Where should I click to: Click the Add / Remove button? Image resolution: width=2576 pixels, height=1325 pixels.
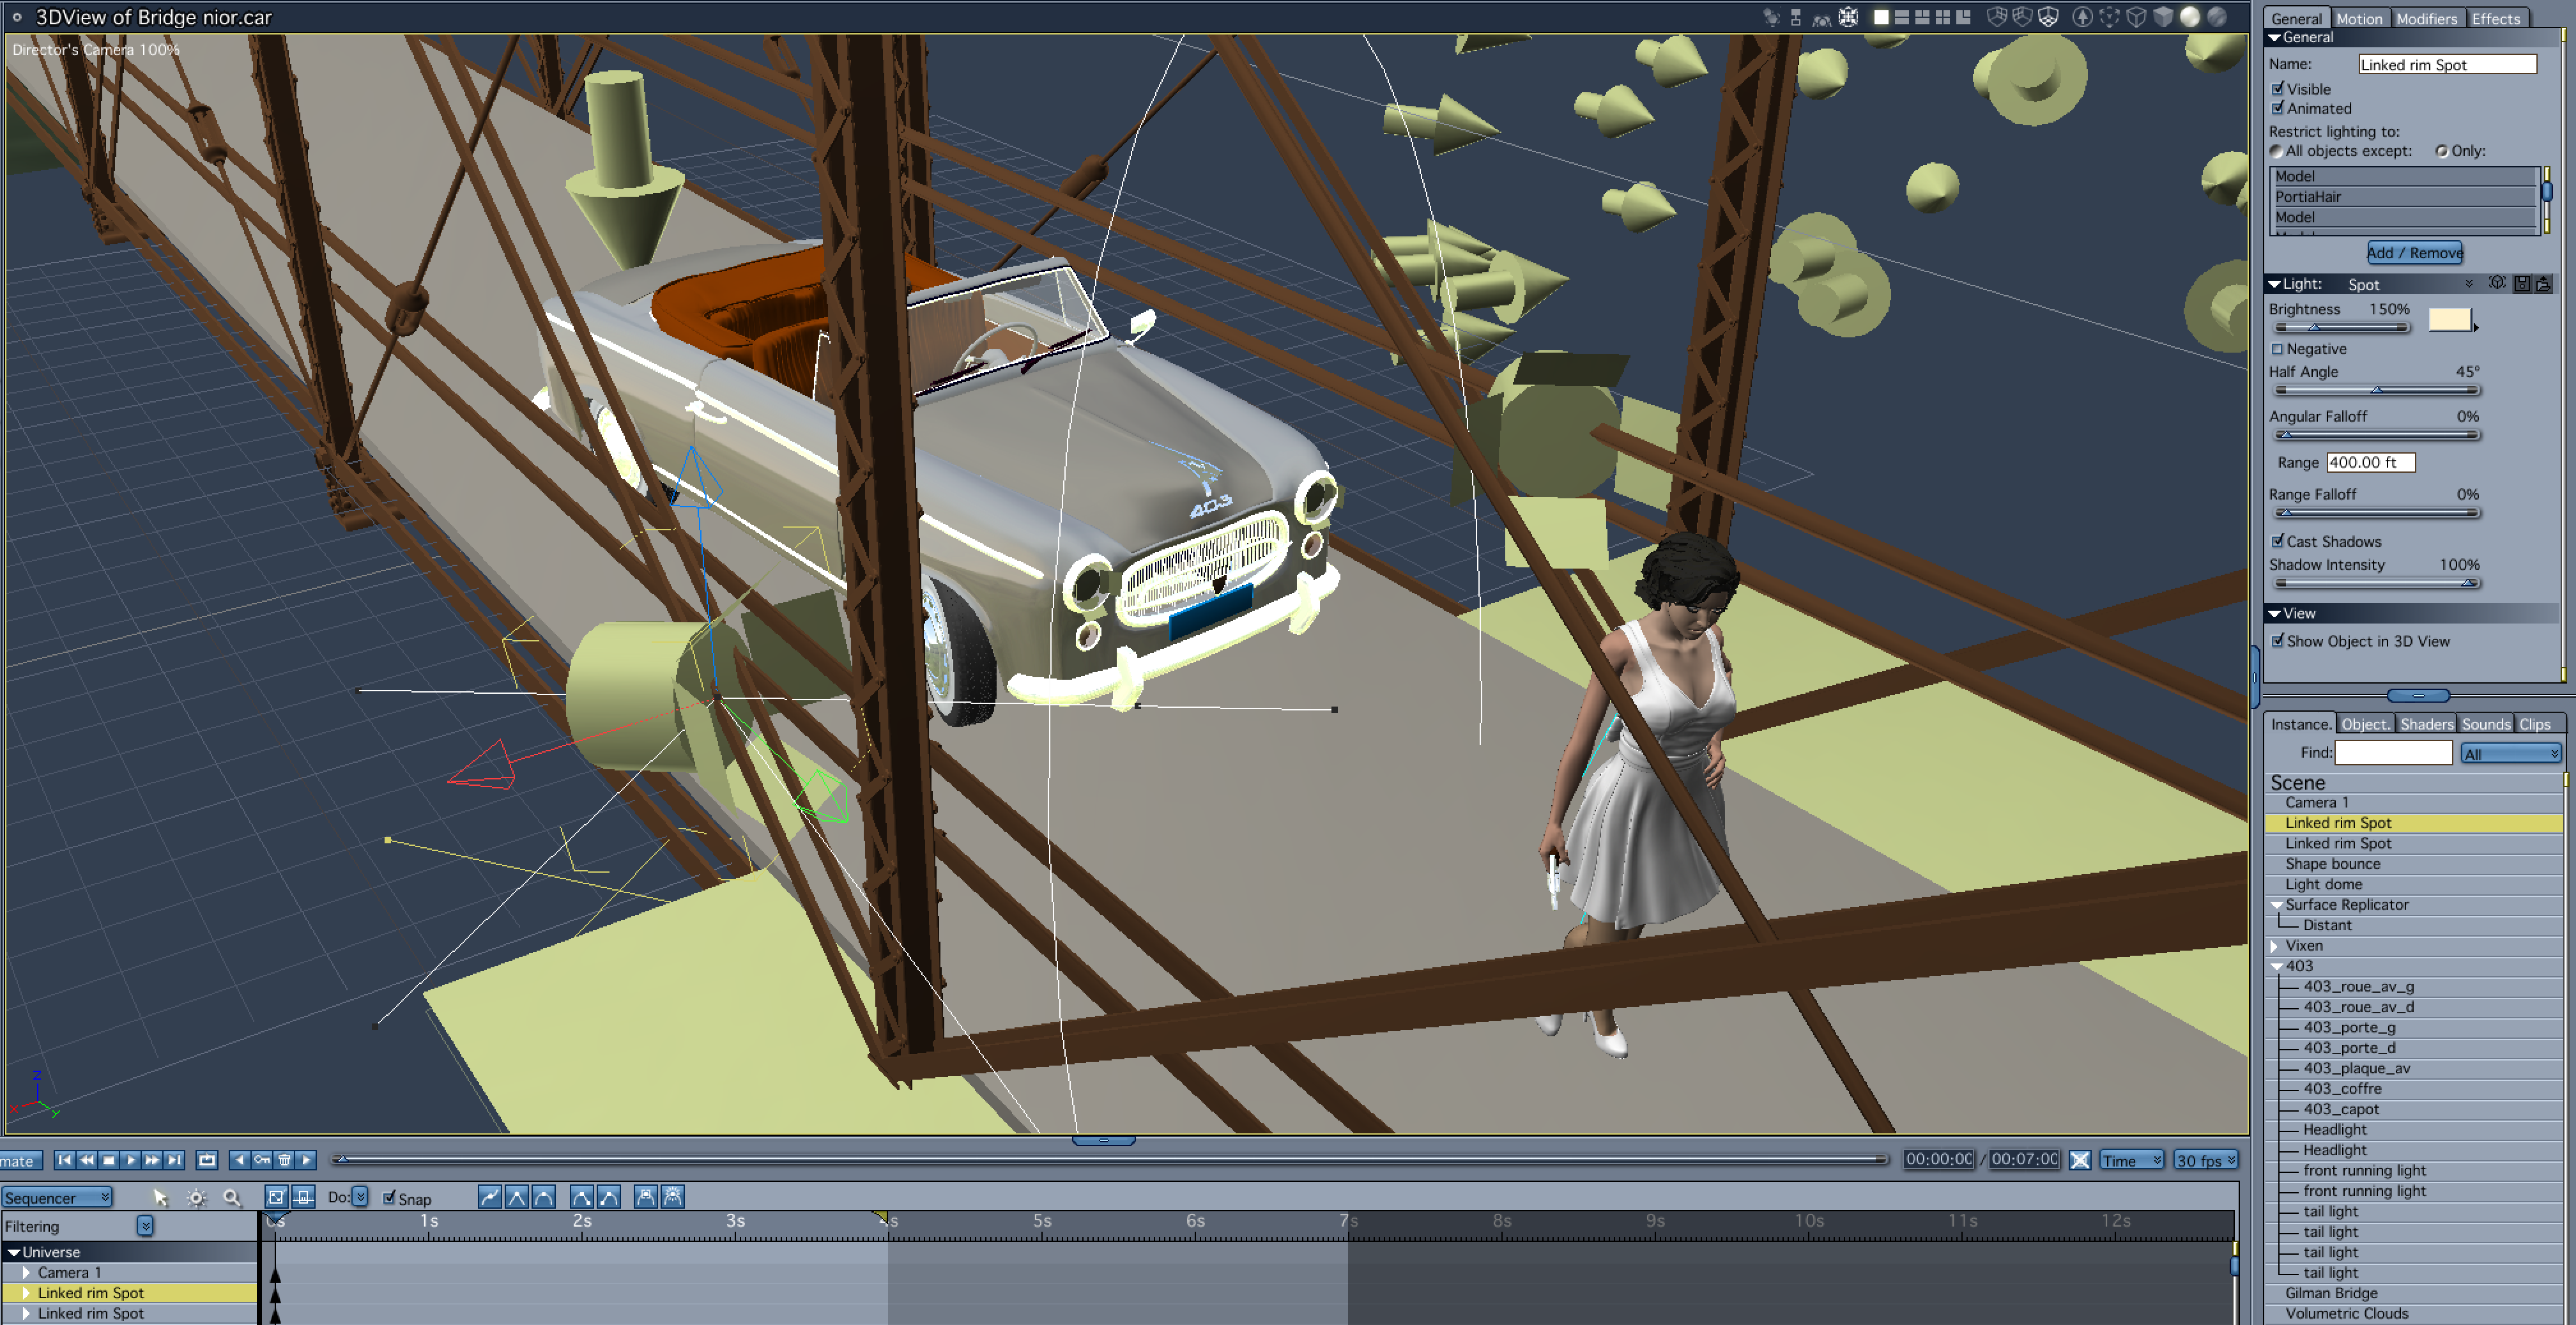[x=2414, y=253]
